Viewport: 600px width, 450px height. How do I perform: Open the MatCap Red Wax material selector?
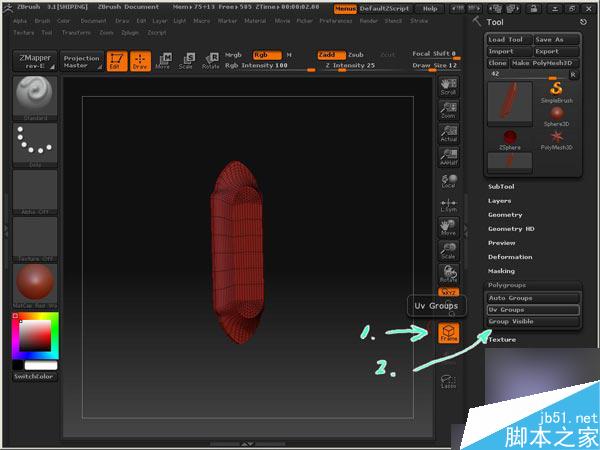35,286
